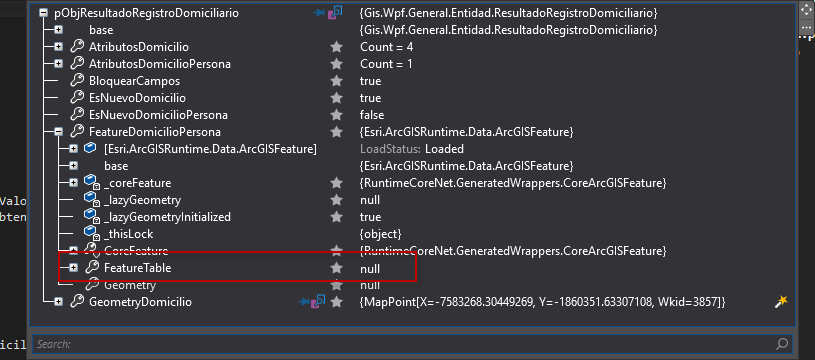Click the pin icon on GeometryDomicilio row
This screenshot has width=815, height=360.
point(304,301)
